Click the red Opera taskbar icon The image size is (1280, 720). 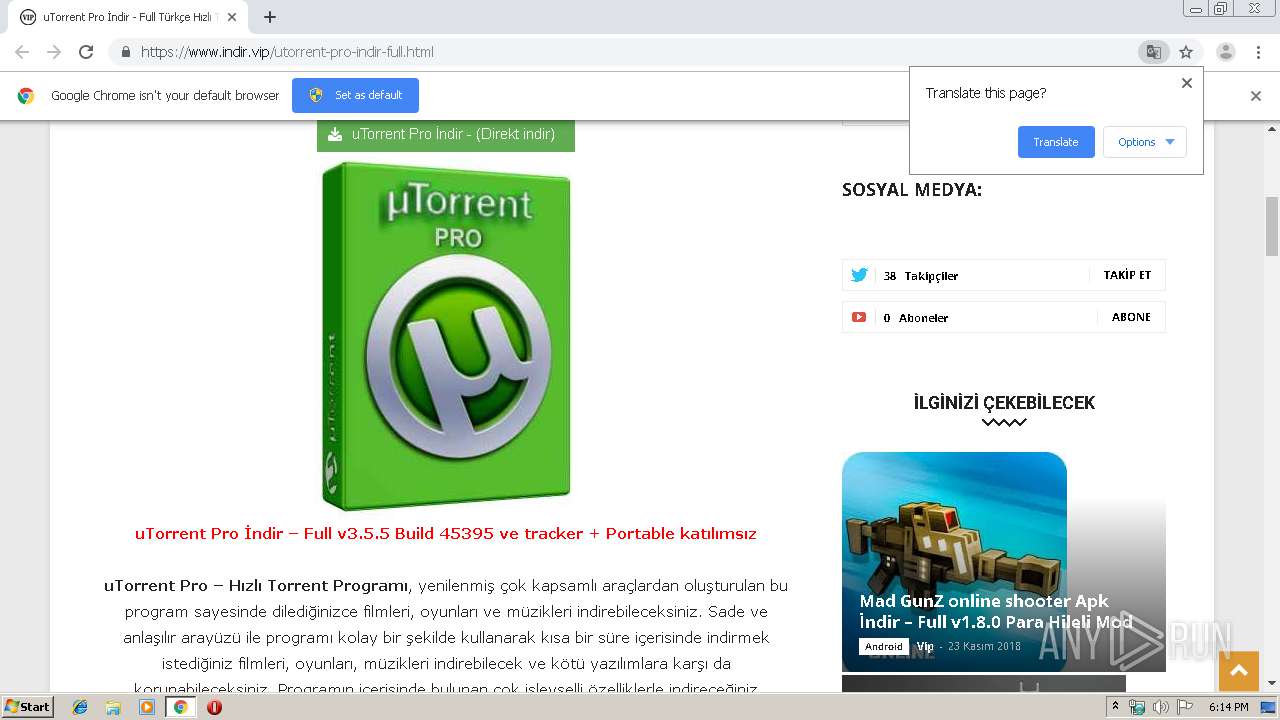(x=214, y=707)
